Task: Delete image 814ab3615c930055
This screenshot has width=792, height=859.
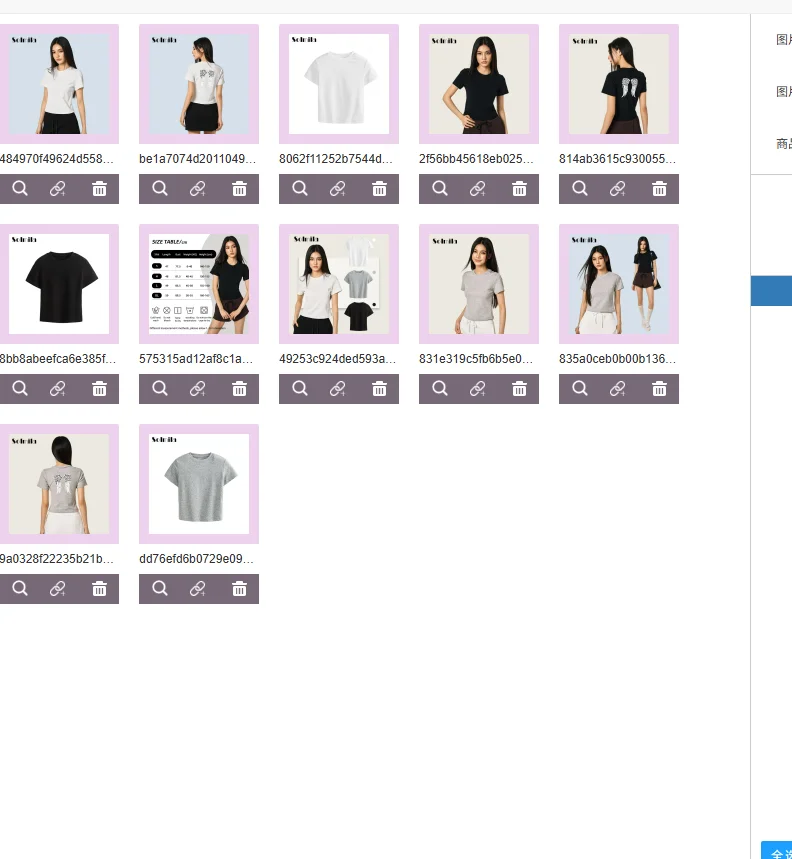Action: tap(659, 189)
